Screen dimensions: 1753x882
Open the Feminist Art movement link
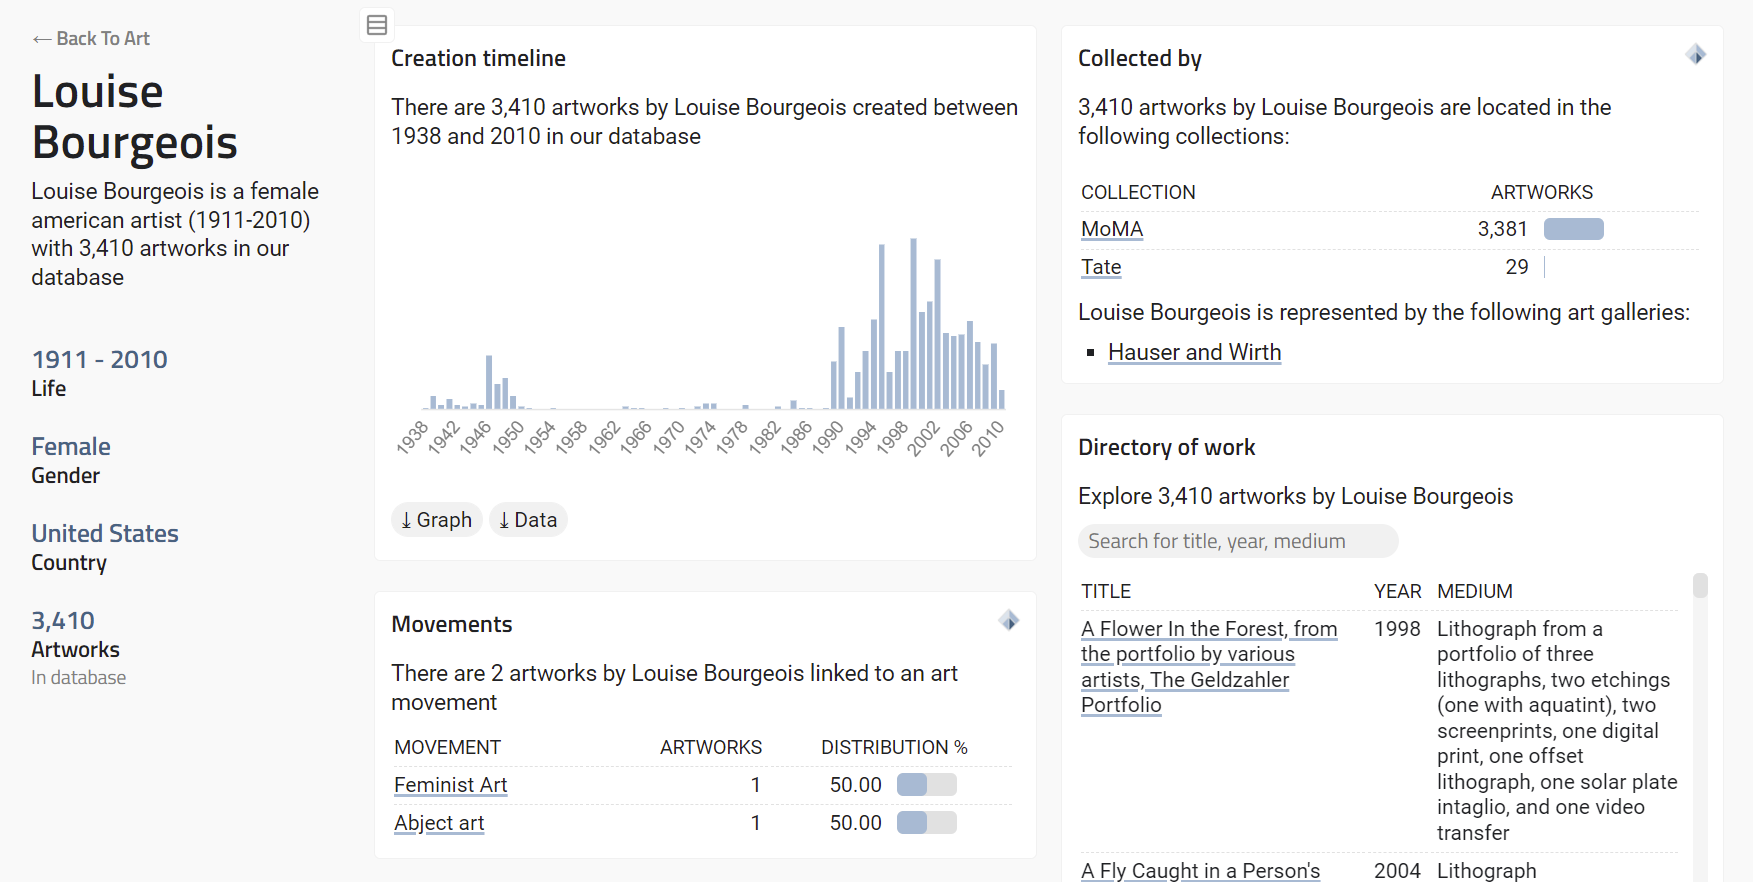(x=451, y=785)
